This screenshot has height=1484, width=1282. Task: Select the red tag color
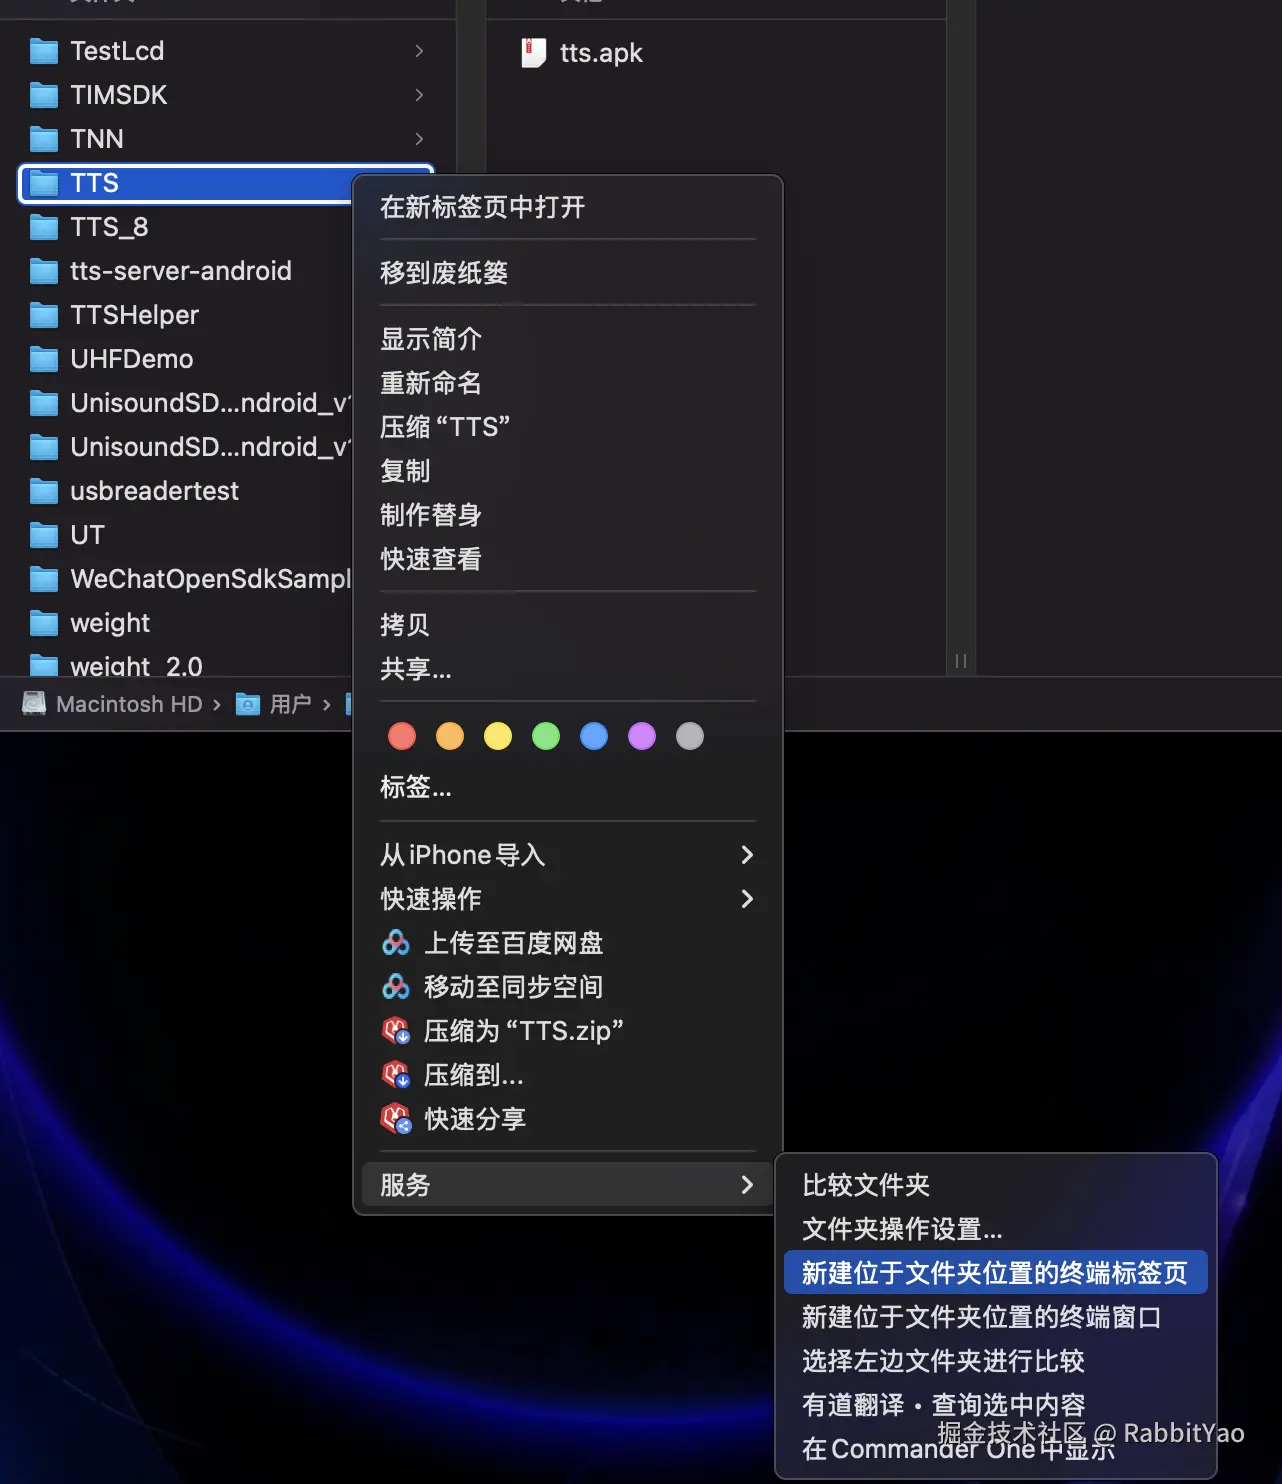click(401, 736)
